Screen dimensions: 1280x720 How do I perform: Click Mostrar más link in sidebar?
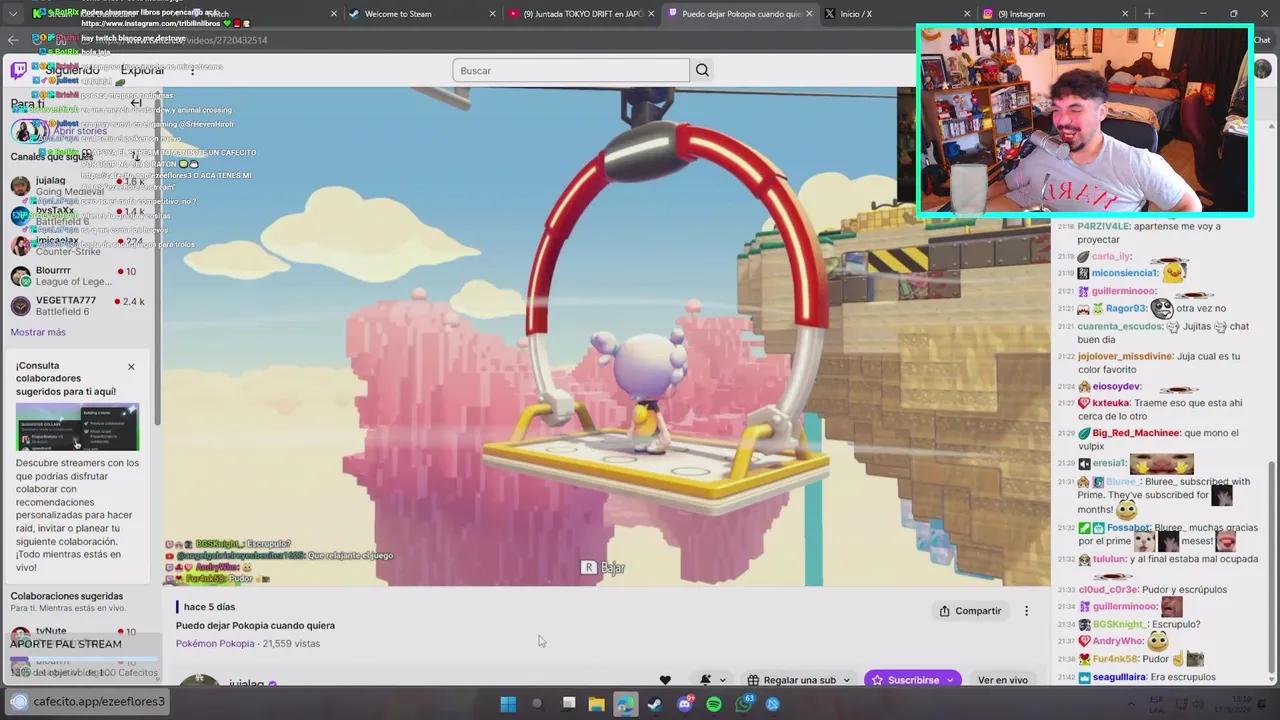38,332
